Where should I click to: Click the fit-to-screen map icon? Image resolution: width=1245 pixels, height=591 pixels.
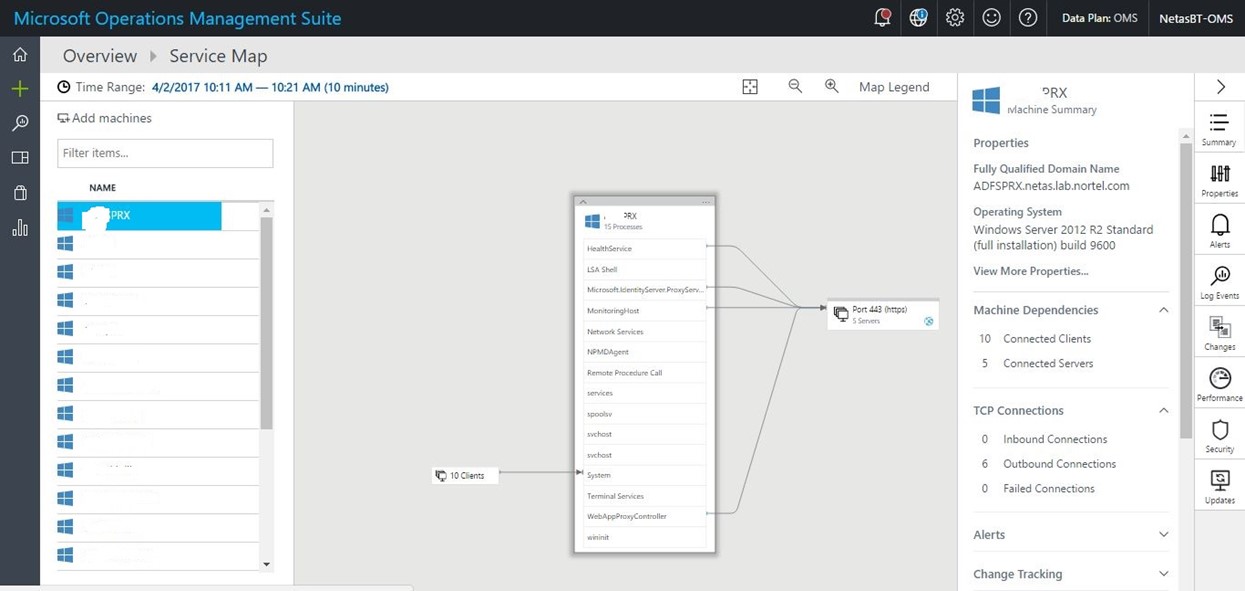750,87
